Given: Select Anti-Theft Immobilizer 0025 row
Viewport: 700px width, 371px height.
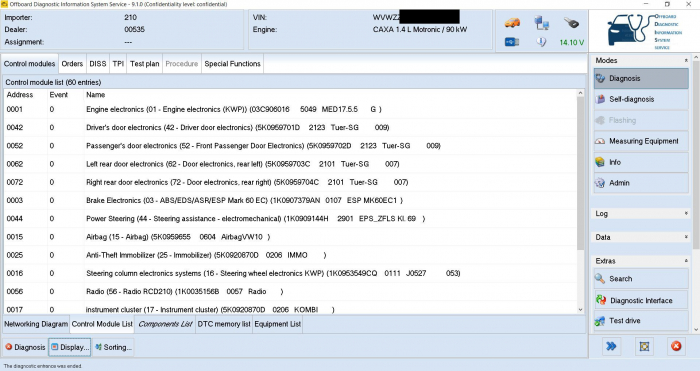Looking at the screenshot, I should [x=290, y=255].
